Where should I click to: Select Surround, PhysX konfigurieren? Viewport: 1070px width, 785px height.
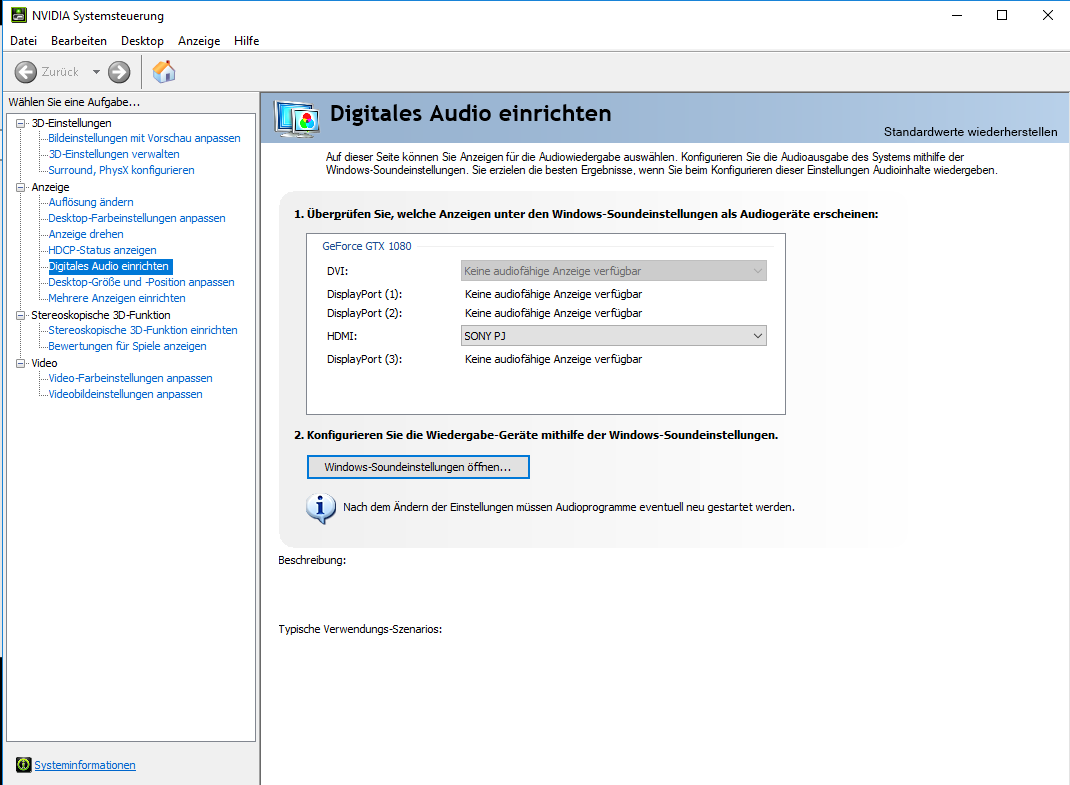click(x=121, y=170)
